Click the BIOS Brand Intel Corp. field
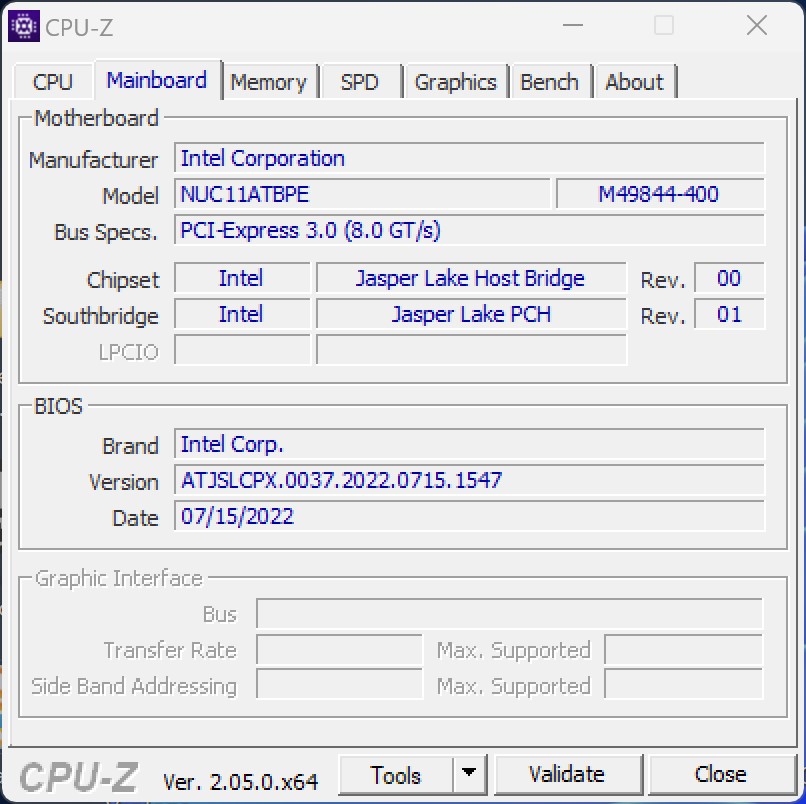This screenshot has width=806, height=804. (x=469, y=444)
